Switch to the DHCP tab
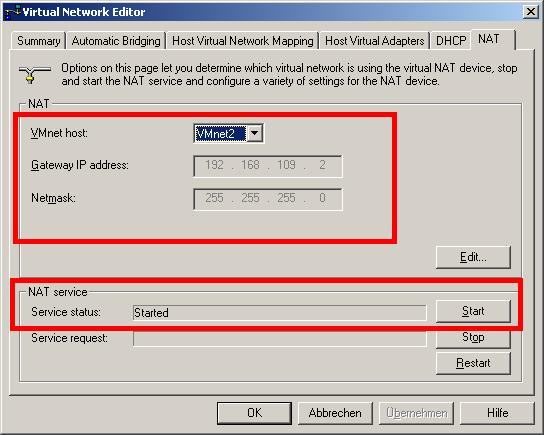The height and width of the screenshot is (435, 544). [x=451, y=41]
